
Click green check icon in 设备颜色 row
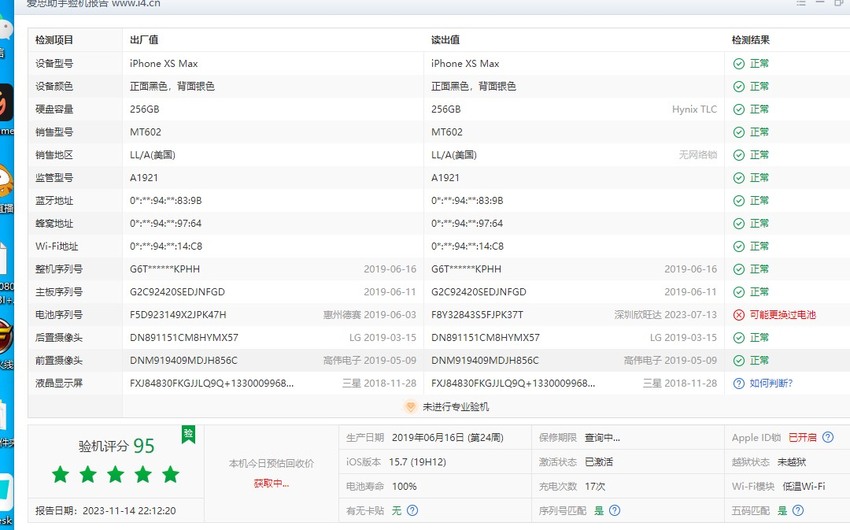click(x=739, y=86)
